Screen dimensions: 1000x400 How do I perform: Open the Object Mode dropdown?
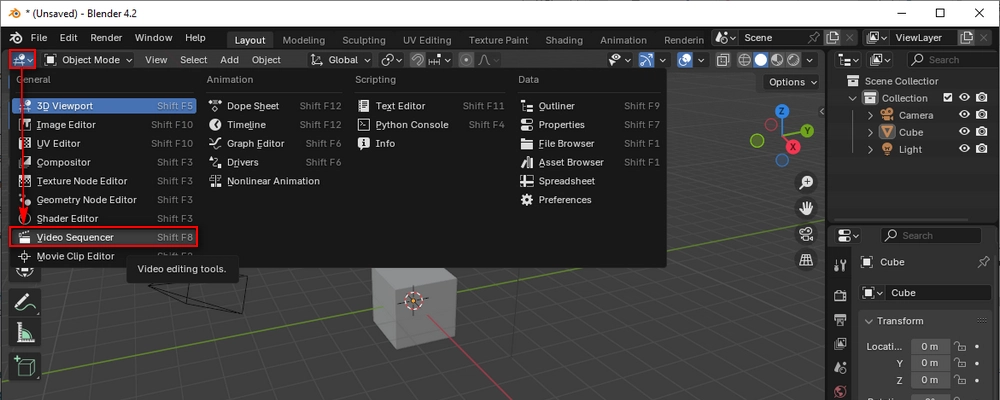click(89, 60)
